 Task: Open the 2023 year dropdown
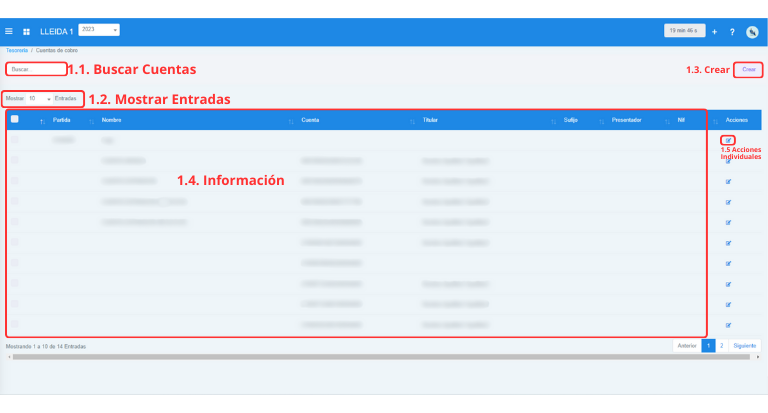click(99, 30)
